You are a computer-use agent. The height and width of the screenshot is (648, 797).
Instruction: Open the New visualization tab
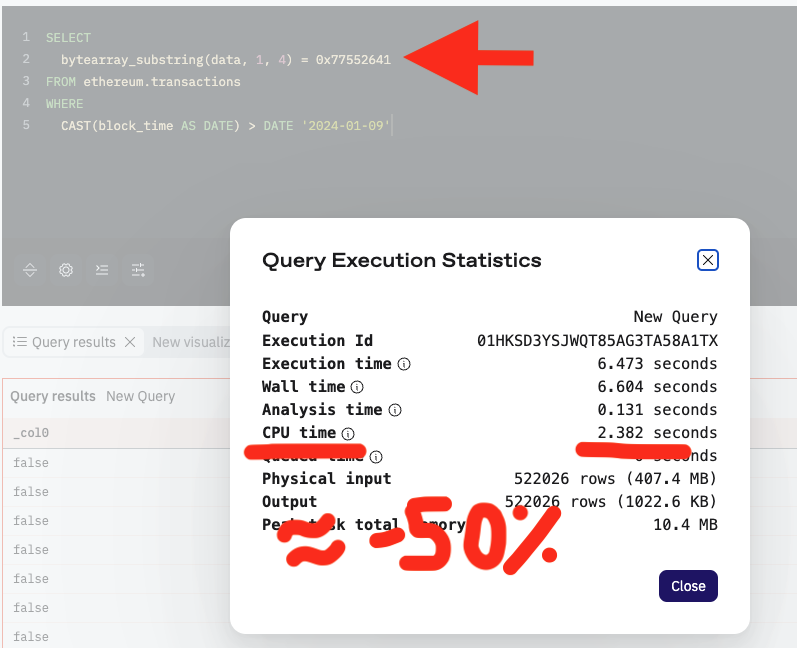(191, 342)
